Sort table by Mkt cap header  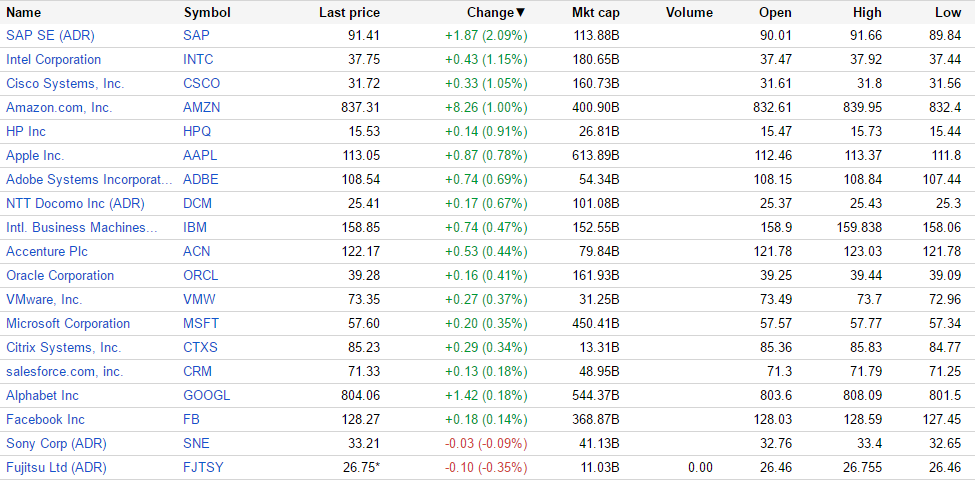595,12
